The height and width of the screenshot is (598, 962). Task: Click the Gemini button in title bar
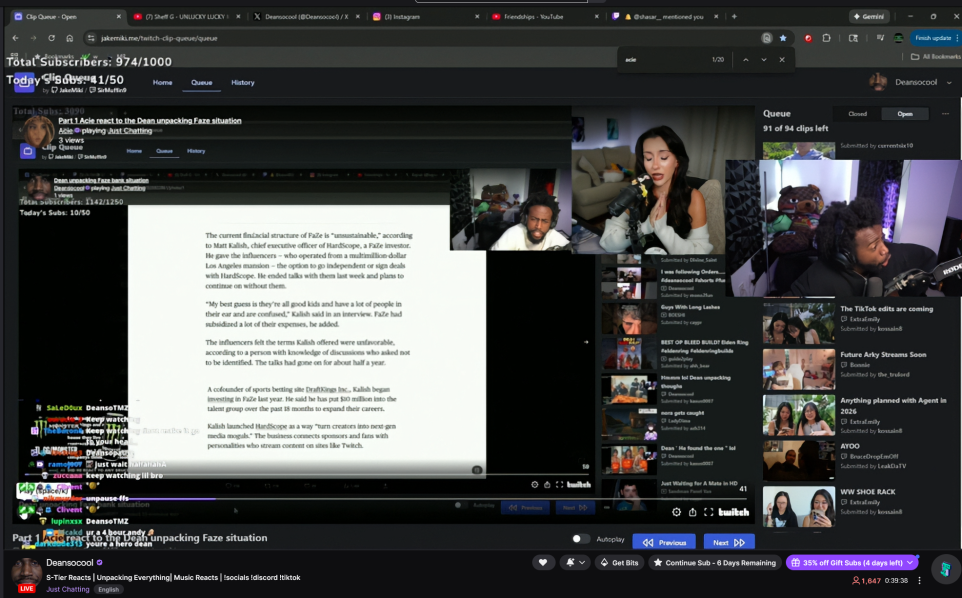(868, 17)
